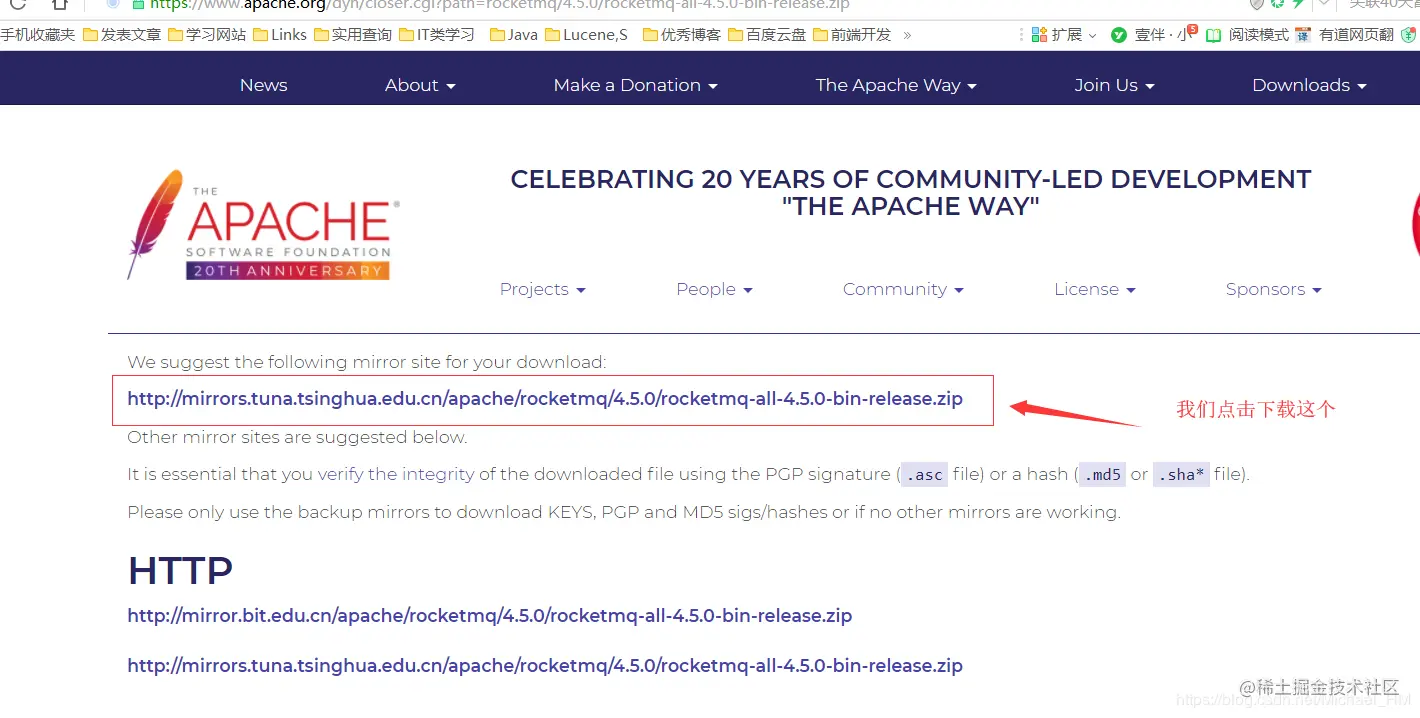This screenshot has height=718, width=1420.
Task: Open the Projects dropdown
Action: (x=543, y=289)
